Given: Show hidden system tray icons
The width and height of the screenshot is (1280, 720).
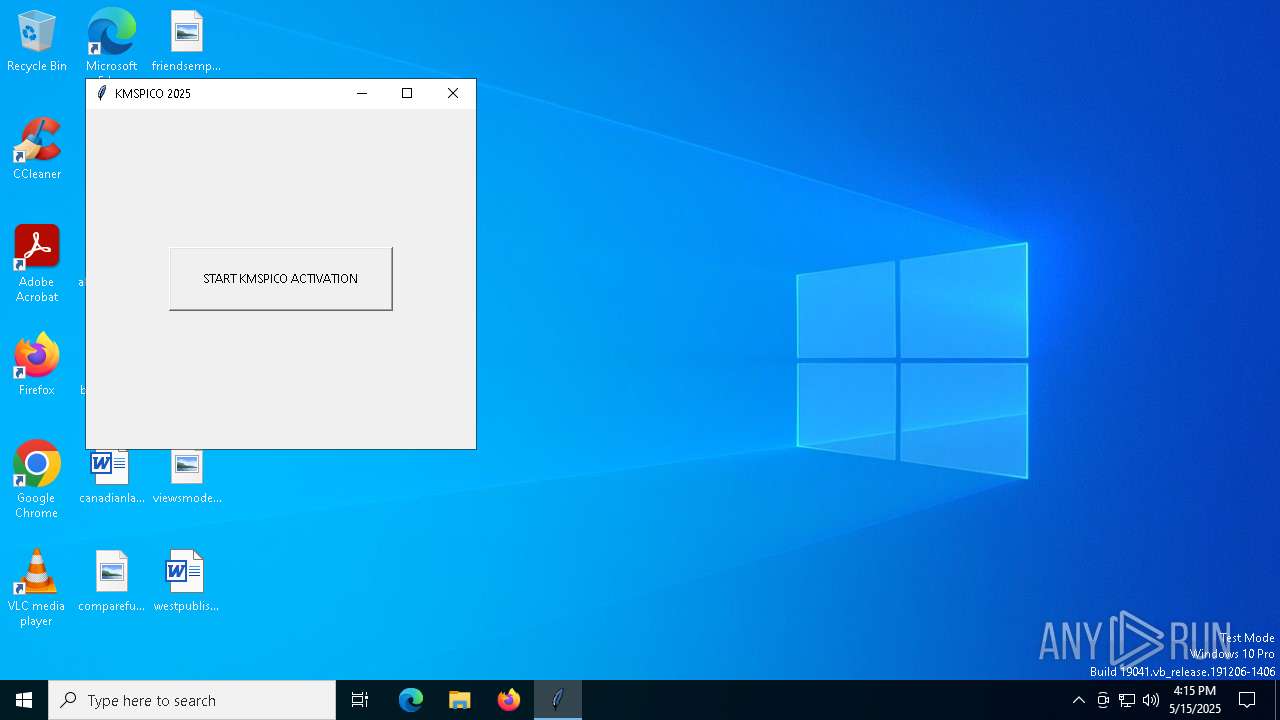Looking at the screenshot, I should [1078, 700].
